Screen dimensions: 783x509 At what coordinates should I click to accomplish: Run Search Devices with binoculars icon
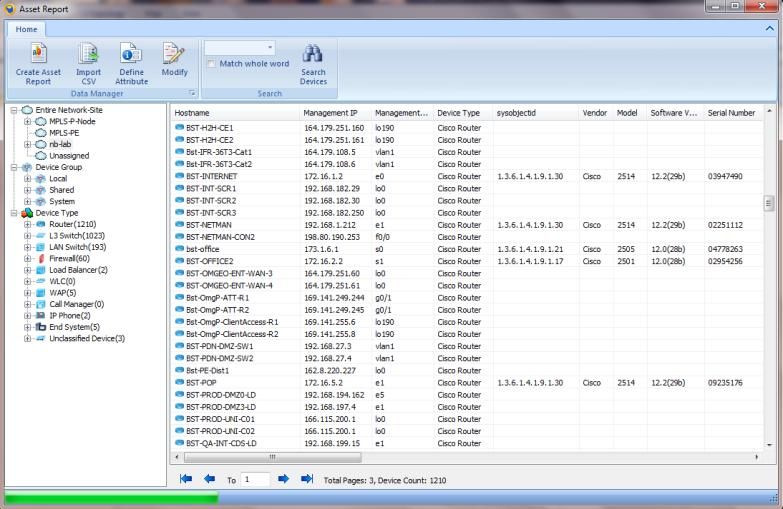point(313,64)
